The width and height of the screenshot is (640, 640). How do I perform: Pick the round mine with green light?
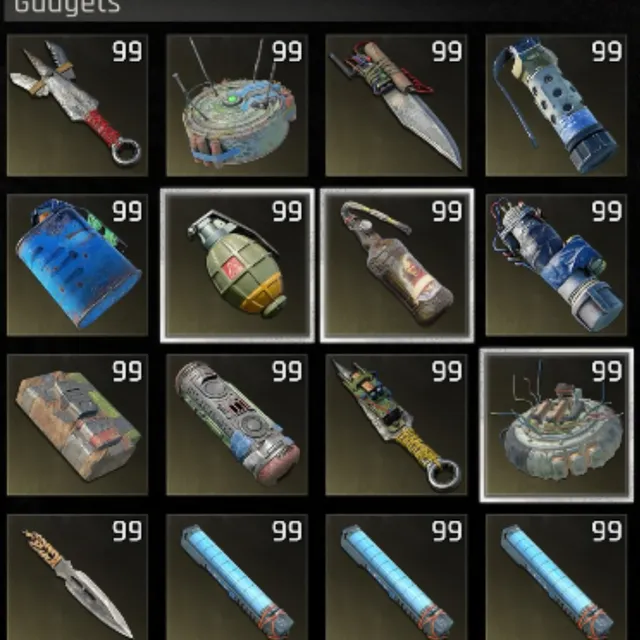(x=237, y=105)
